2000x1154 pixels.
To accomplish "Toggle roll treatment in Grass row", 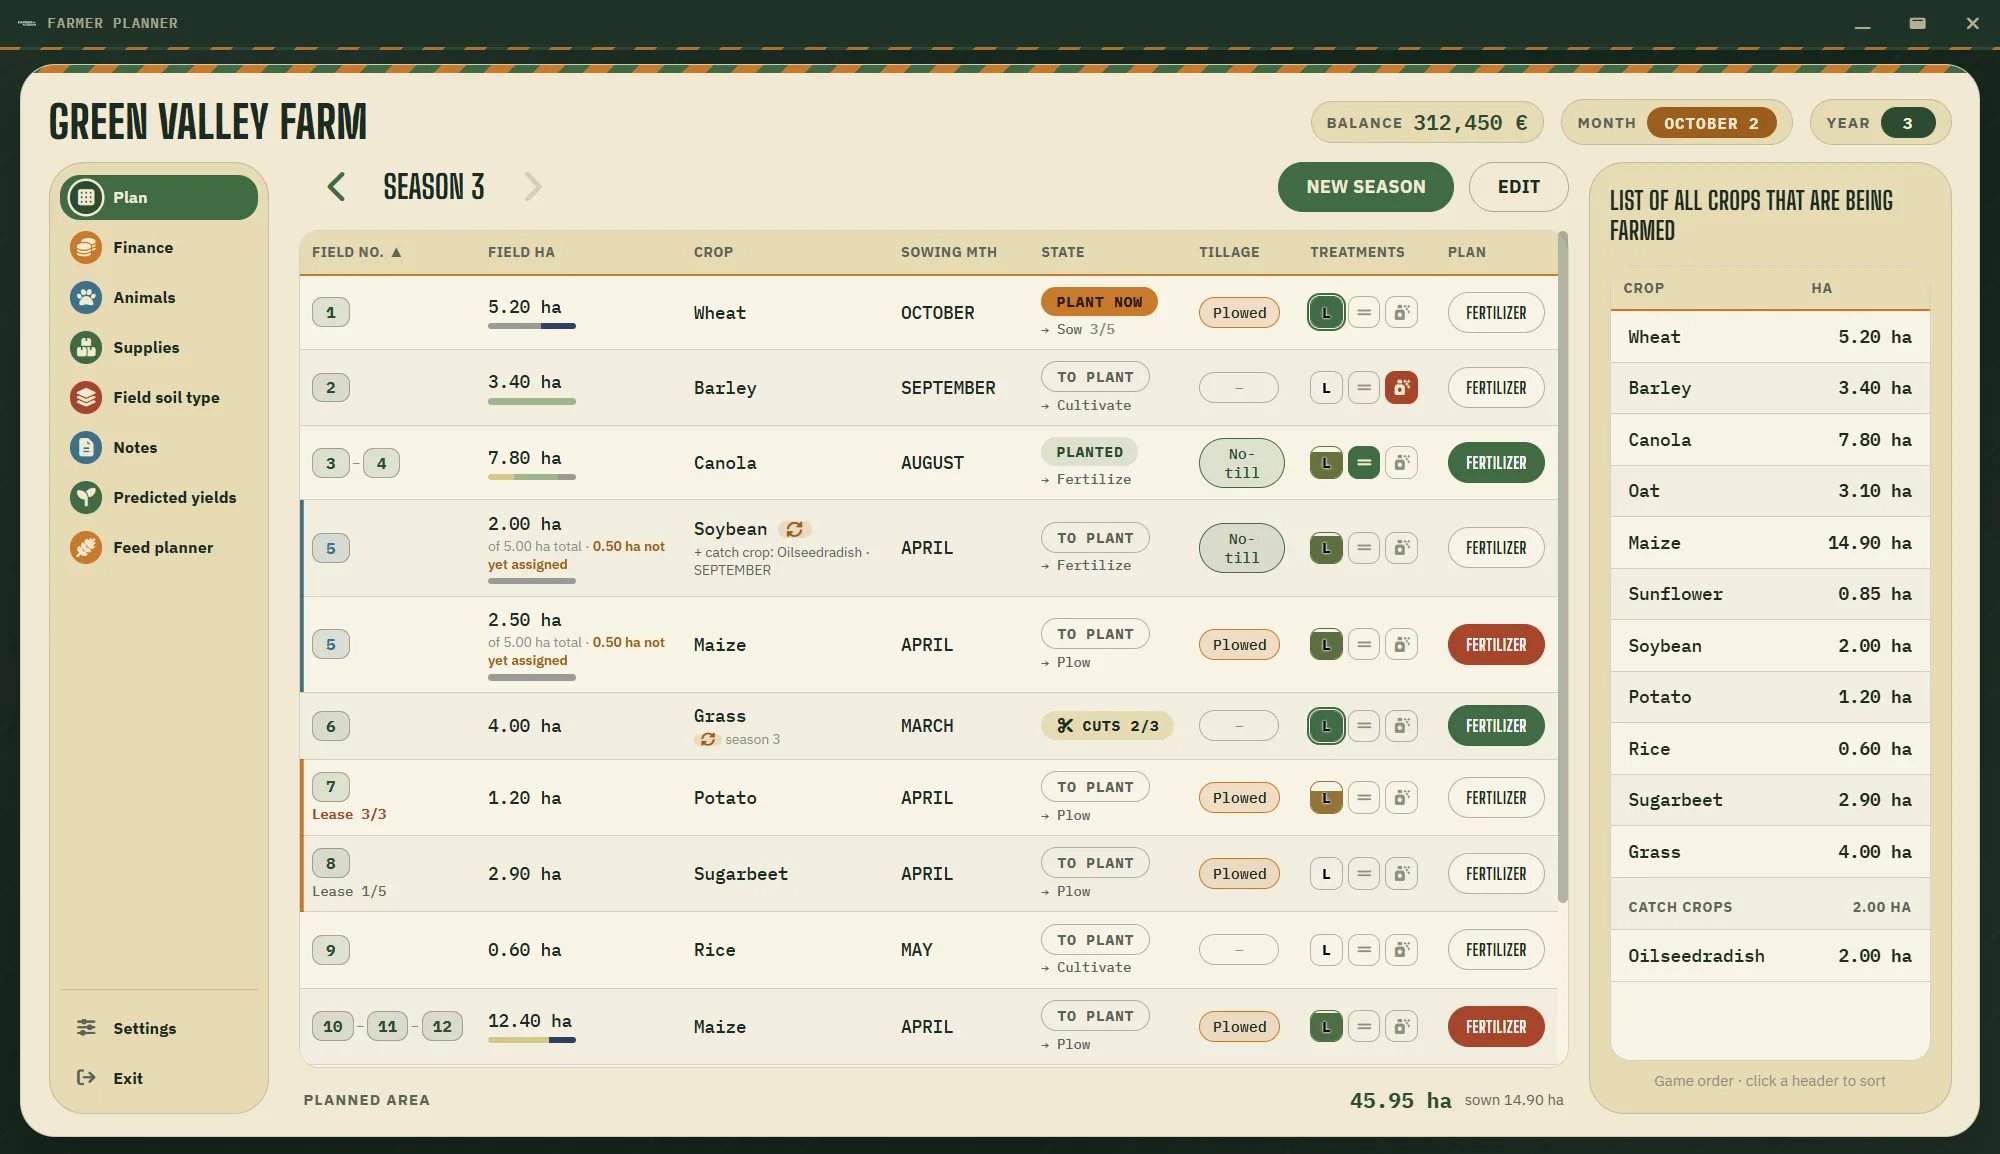I will tap(1364, 726).
